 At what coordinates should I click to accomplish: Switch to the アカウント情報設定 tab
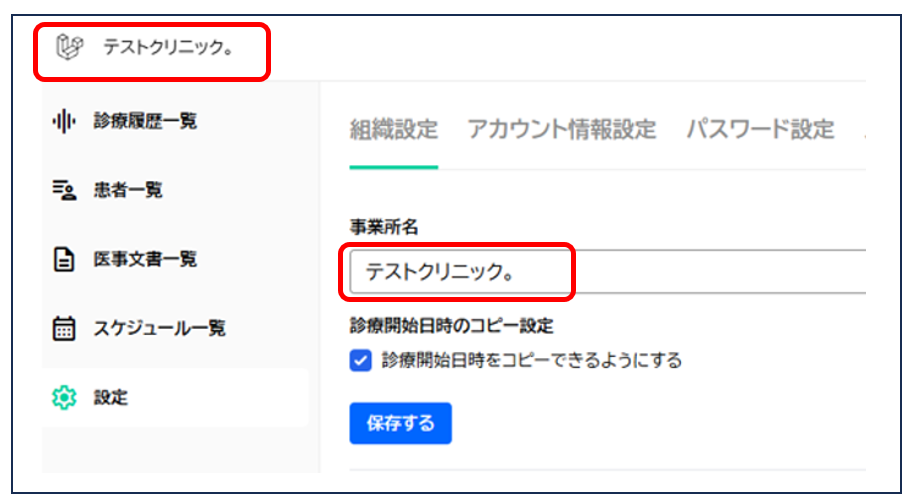pyautogui.click(x=561, y=129)
